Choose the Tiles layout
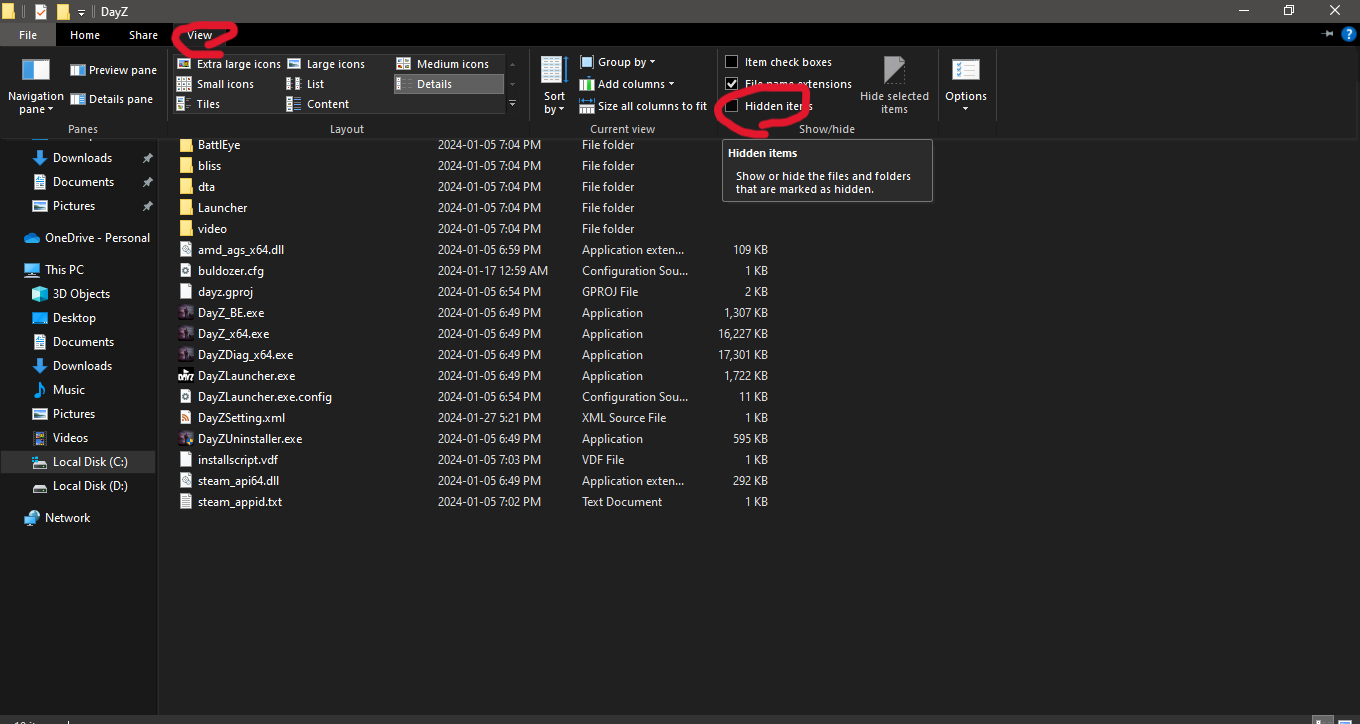The width and height of the screenshot is (1360, 724). pyautogui.click(x=198, y=104)
